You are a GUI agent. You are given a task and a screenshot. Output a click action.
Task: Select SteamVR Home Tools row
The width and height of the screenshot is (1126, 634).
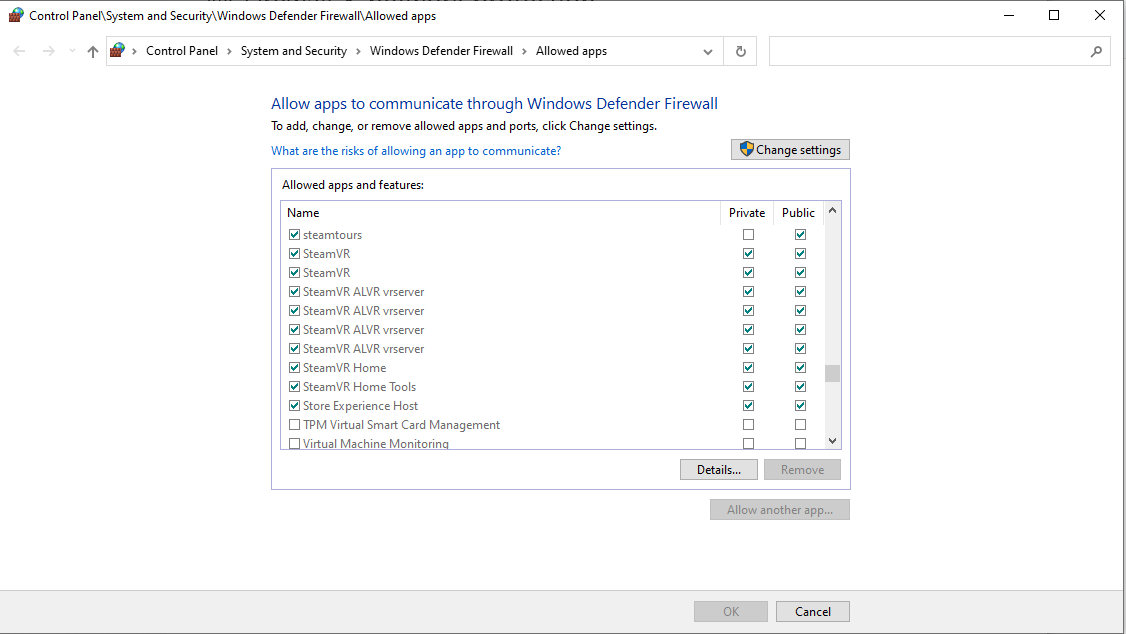[x=359, y=386]
